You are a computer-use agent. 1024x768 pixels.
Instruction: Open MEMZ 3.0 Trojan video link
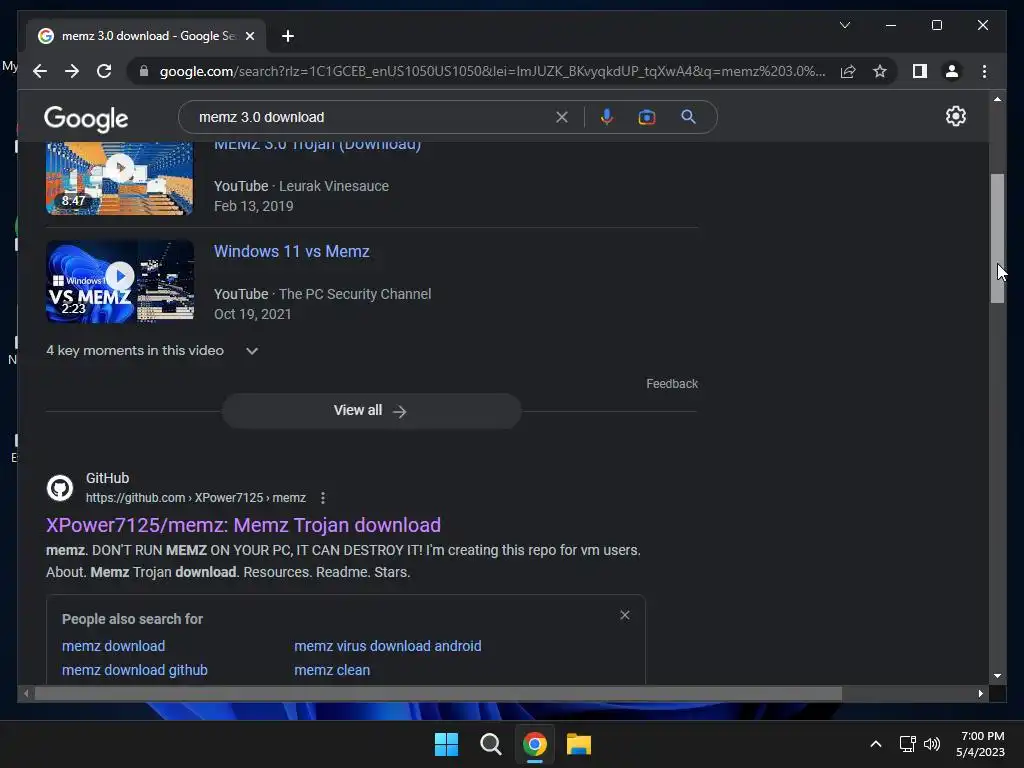[317, 145]
